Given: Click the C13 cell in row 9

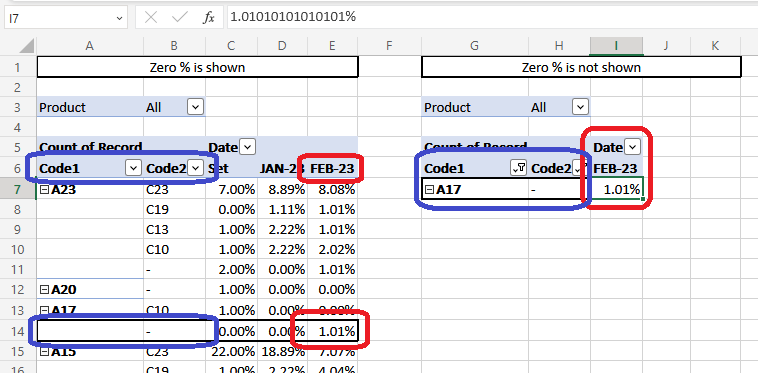Looking at the screenshot, I should pyautogui.click(x=174, y=230).
